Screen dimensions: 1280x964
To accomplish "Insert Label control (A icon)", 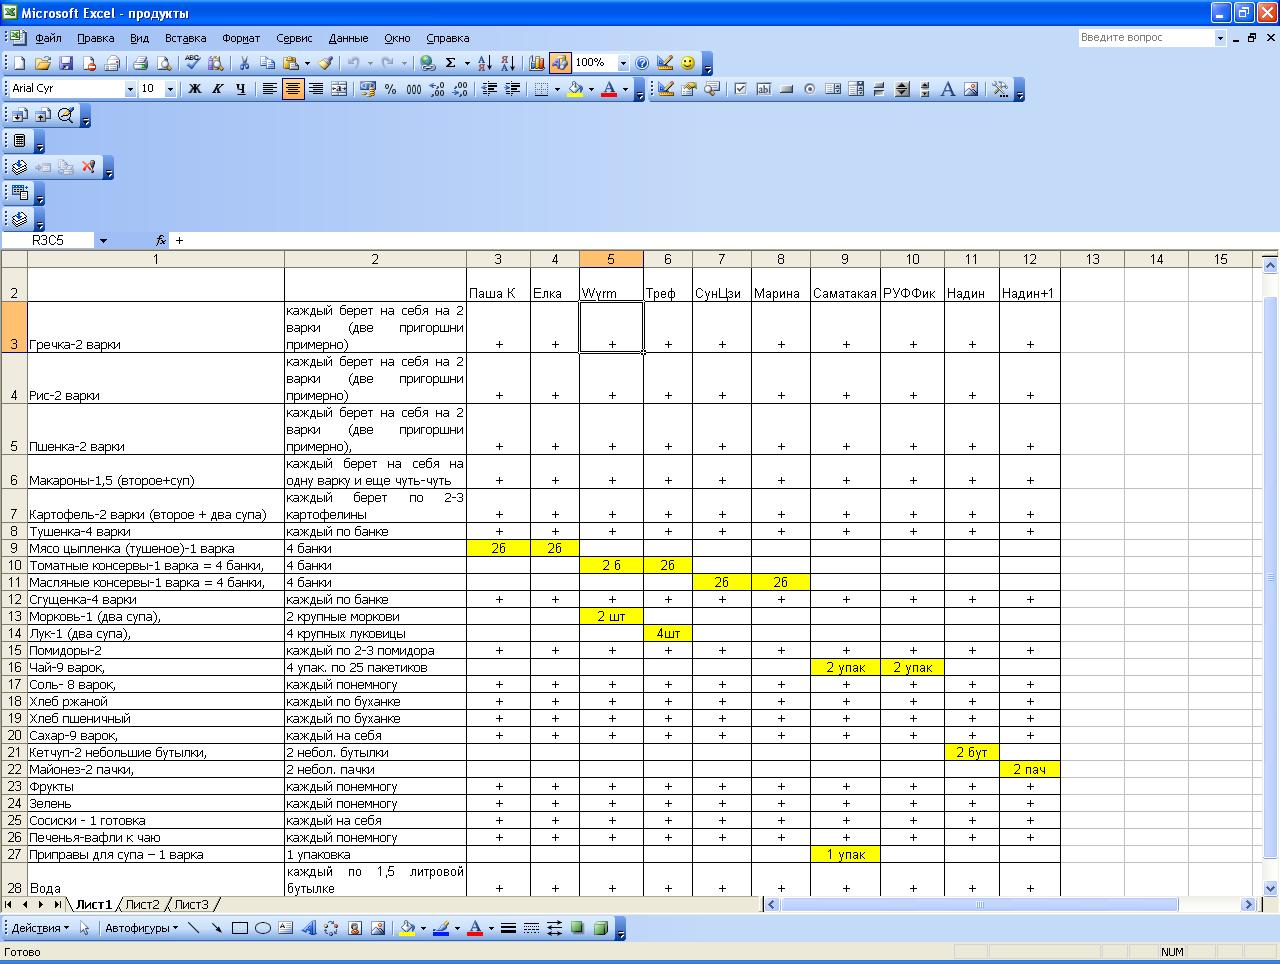I will pos(948,89).
